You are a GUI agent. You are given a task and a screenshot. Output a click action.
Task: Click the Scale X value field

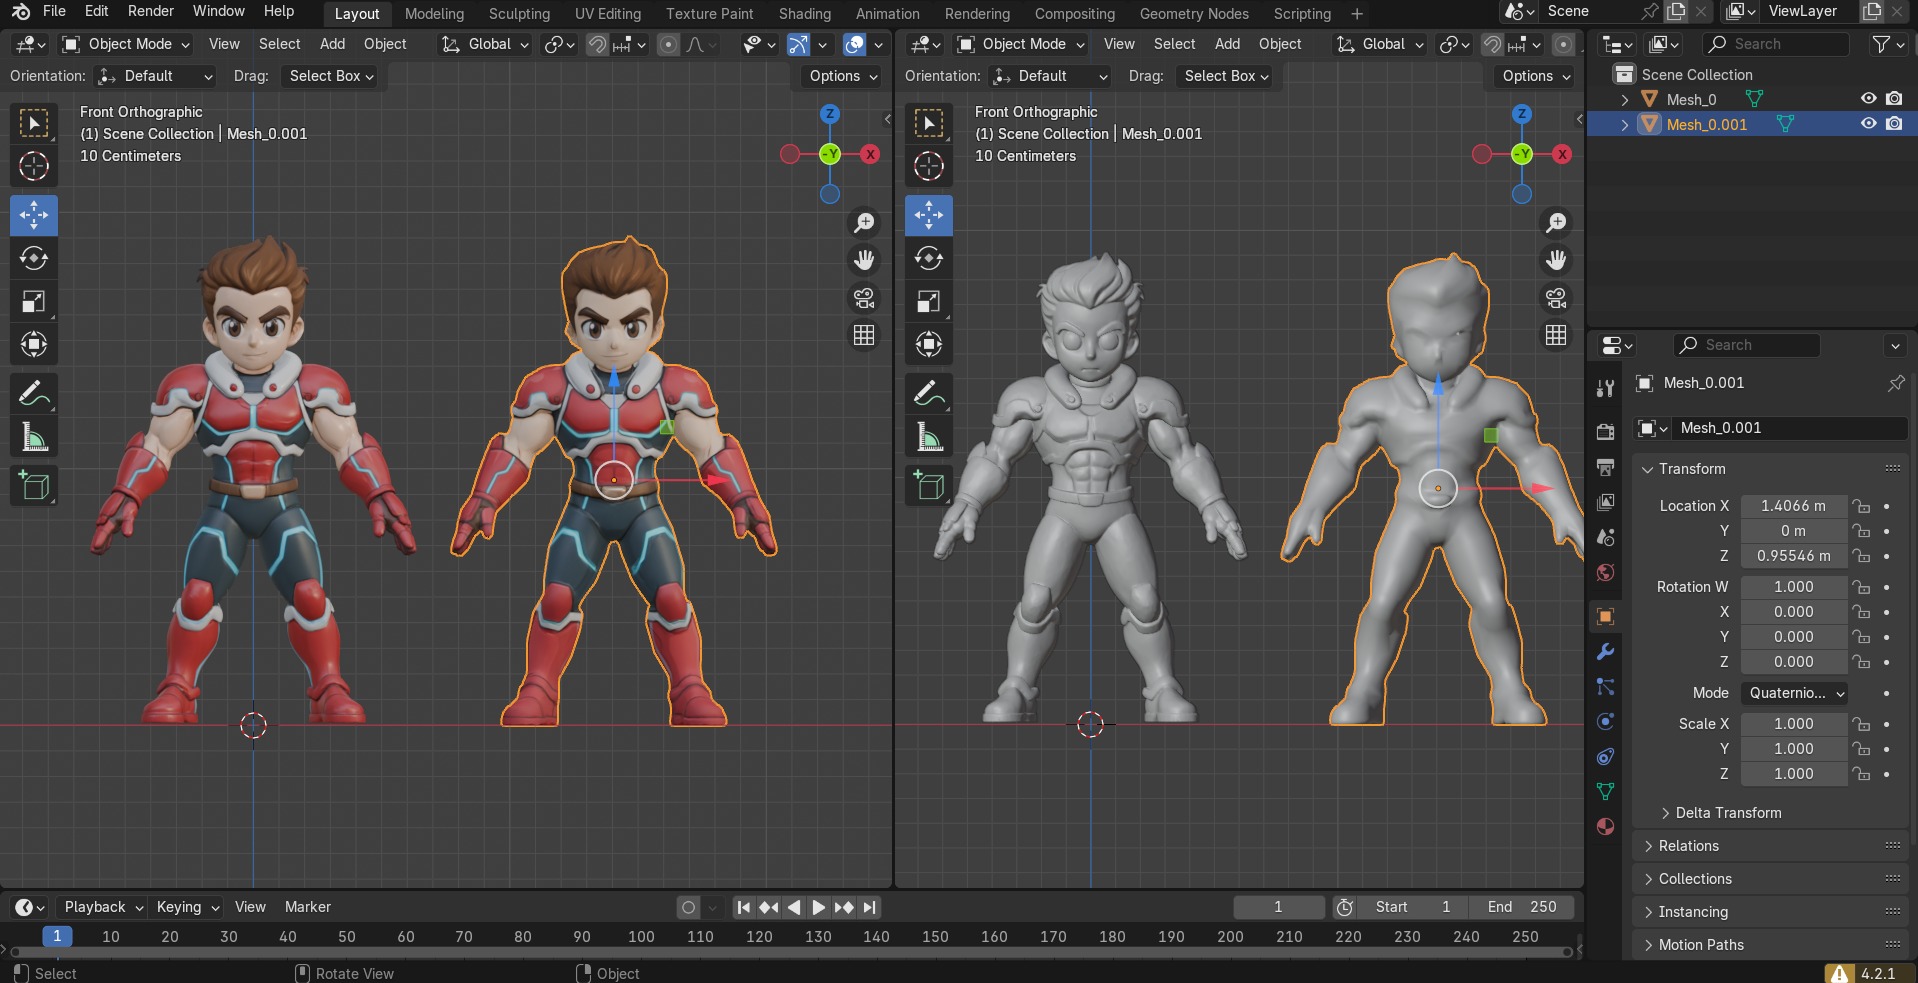tap(1793, 724)
